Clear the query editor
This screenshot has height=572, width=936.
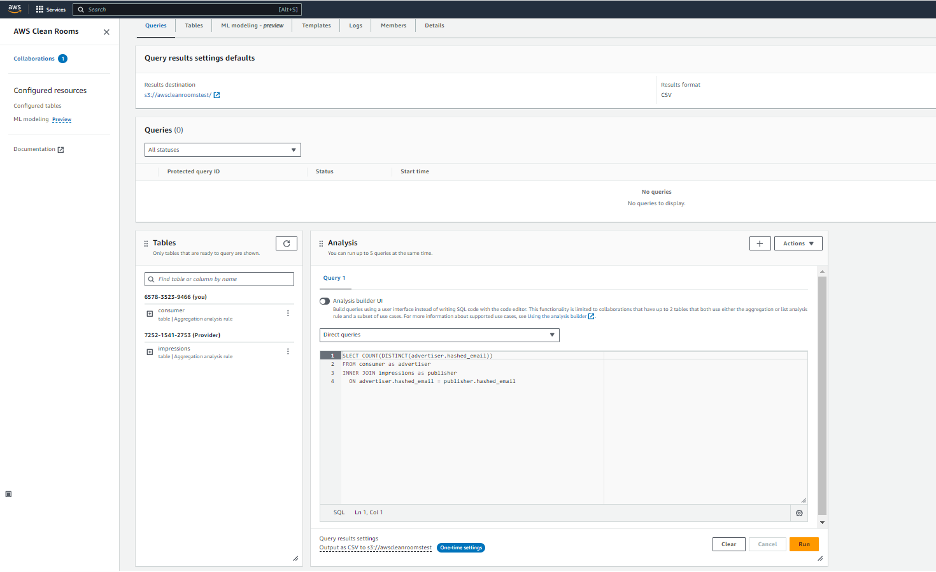coord(728,545)
